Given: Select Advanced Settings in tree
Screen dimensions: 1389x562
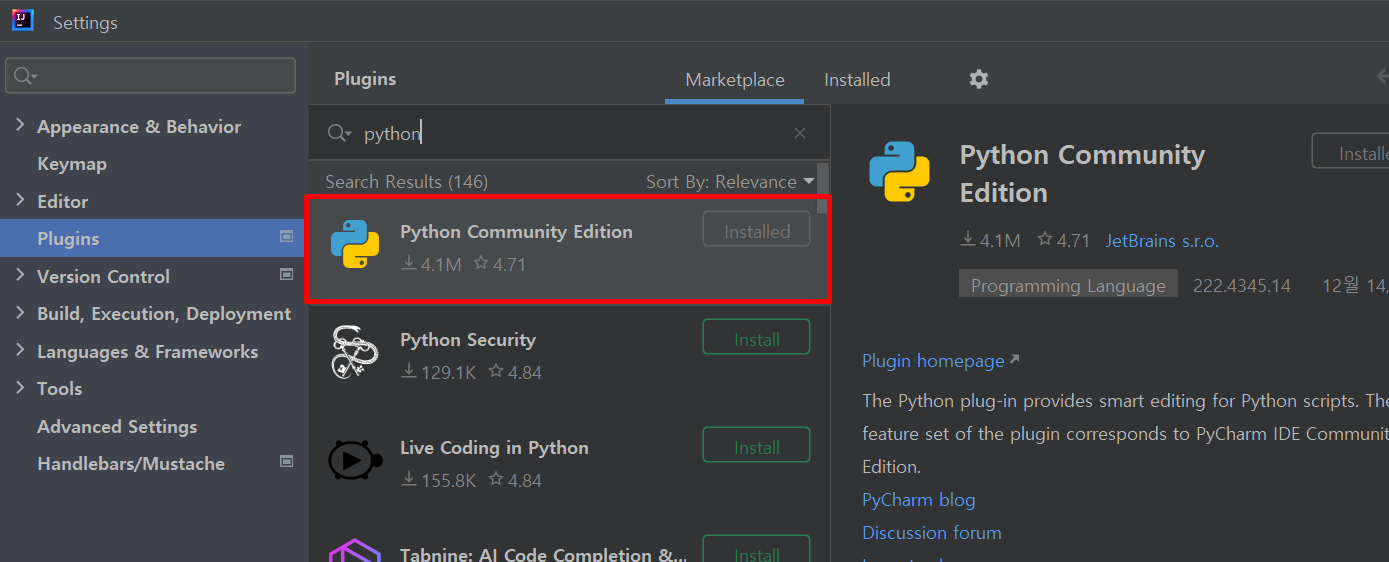Looking at the screenshot, I should point(117,427).
